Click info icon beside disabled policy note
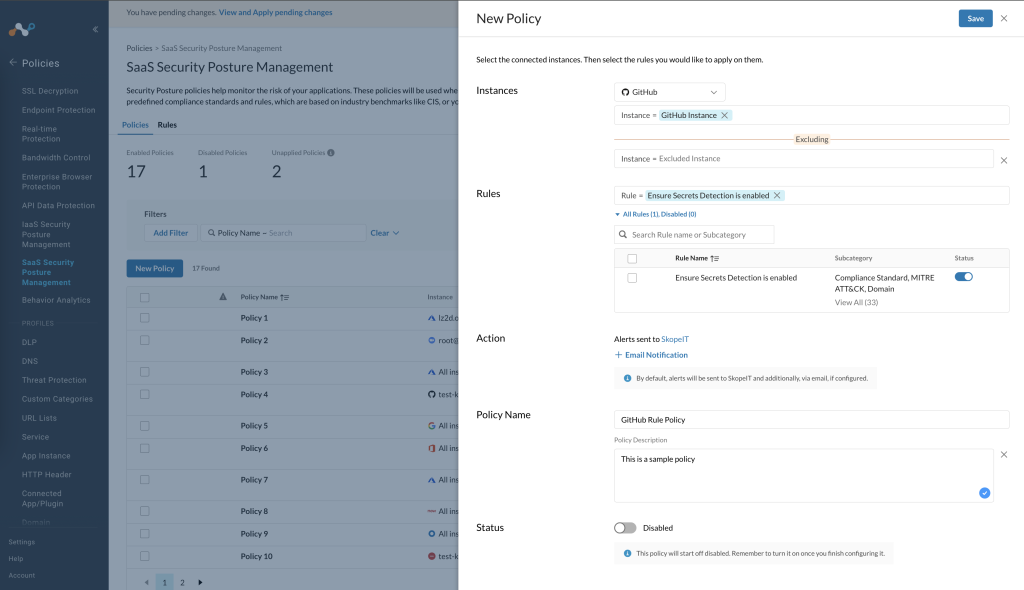The width and height of the screenshot is (1024, 590). [x=628, y=553]
